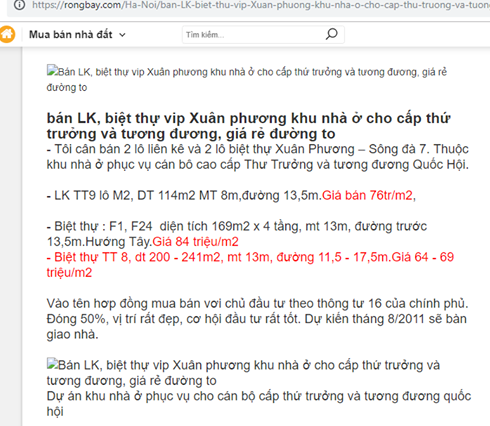
Task: Click the rongbay.com URL in address bar
Action: click(x=261, y=5)
